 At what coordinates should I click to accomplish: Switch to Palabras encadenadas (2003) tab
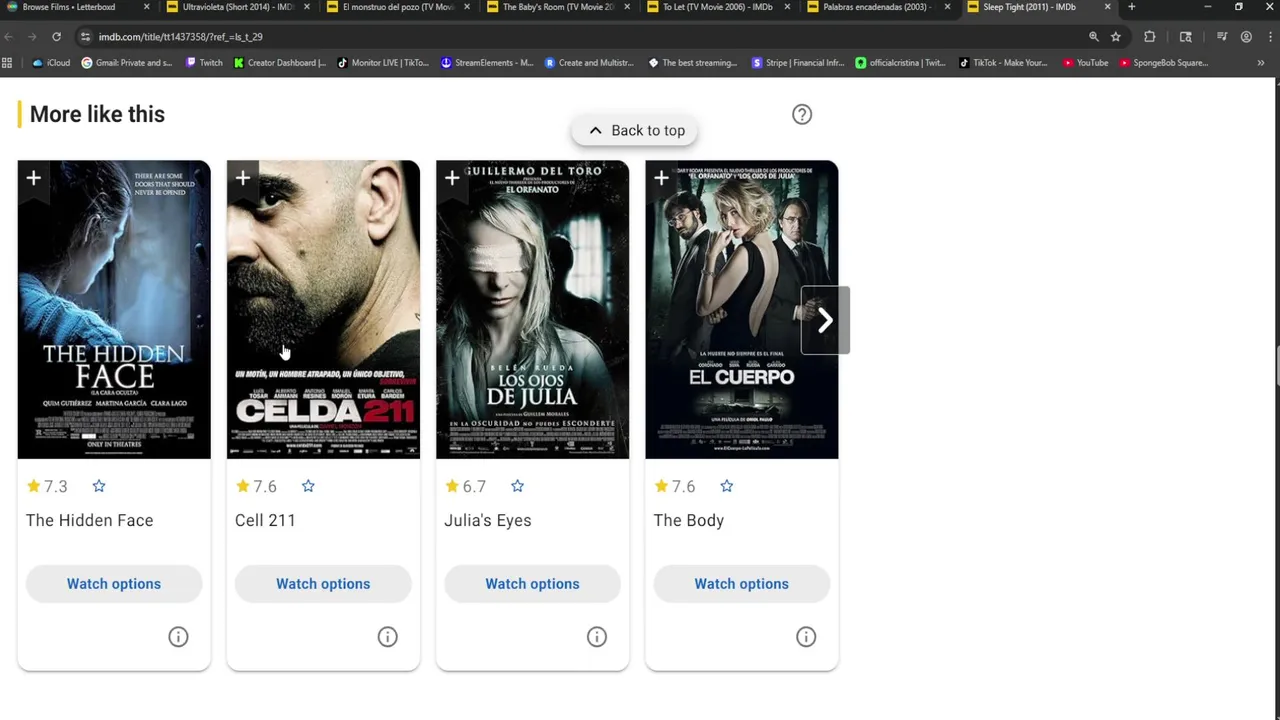point(876,7)
